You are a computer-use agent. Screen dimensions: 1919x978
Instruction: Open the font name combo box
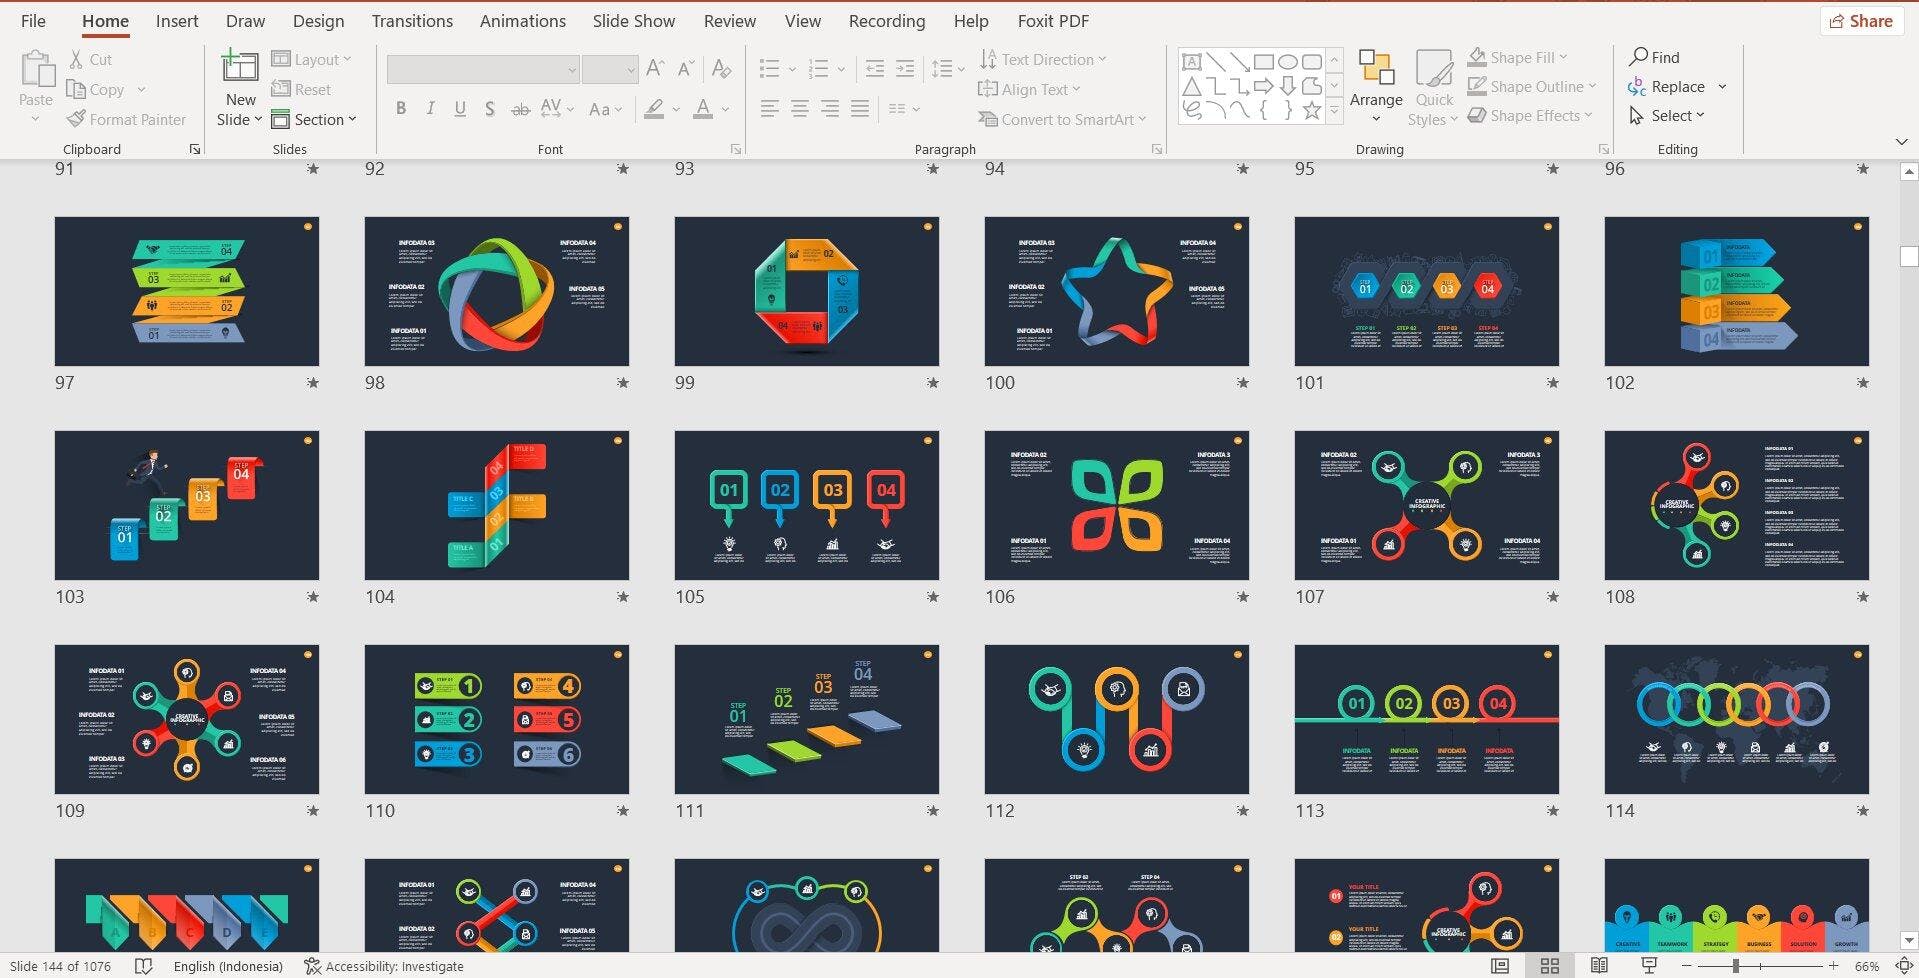pos(483,69)
